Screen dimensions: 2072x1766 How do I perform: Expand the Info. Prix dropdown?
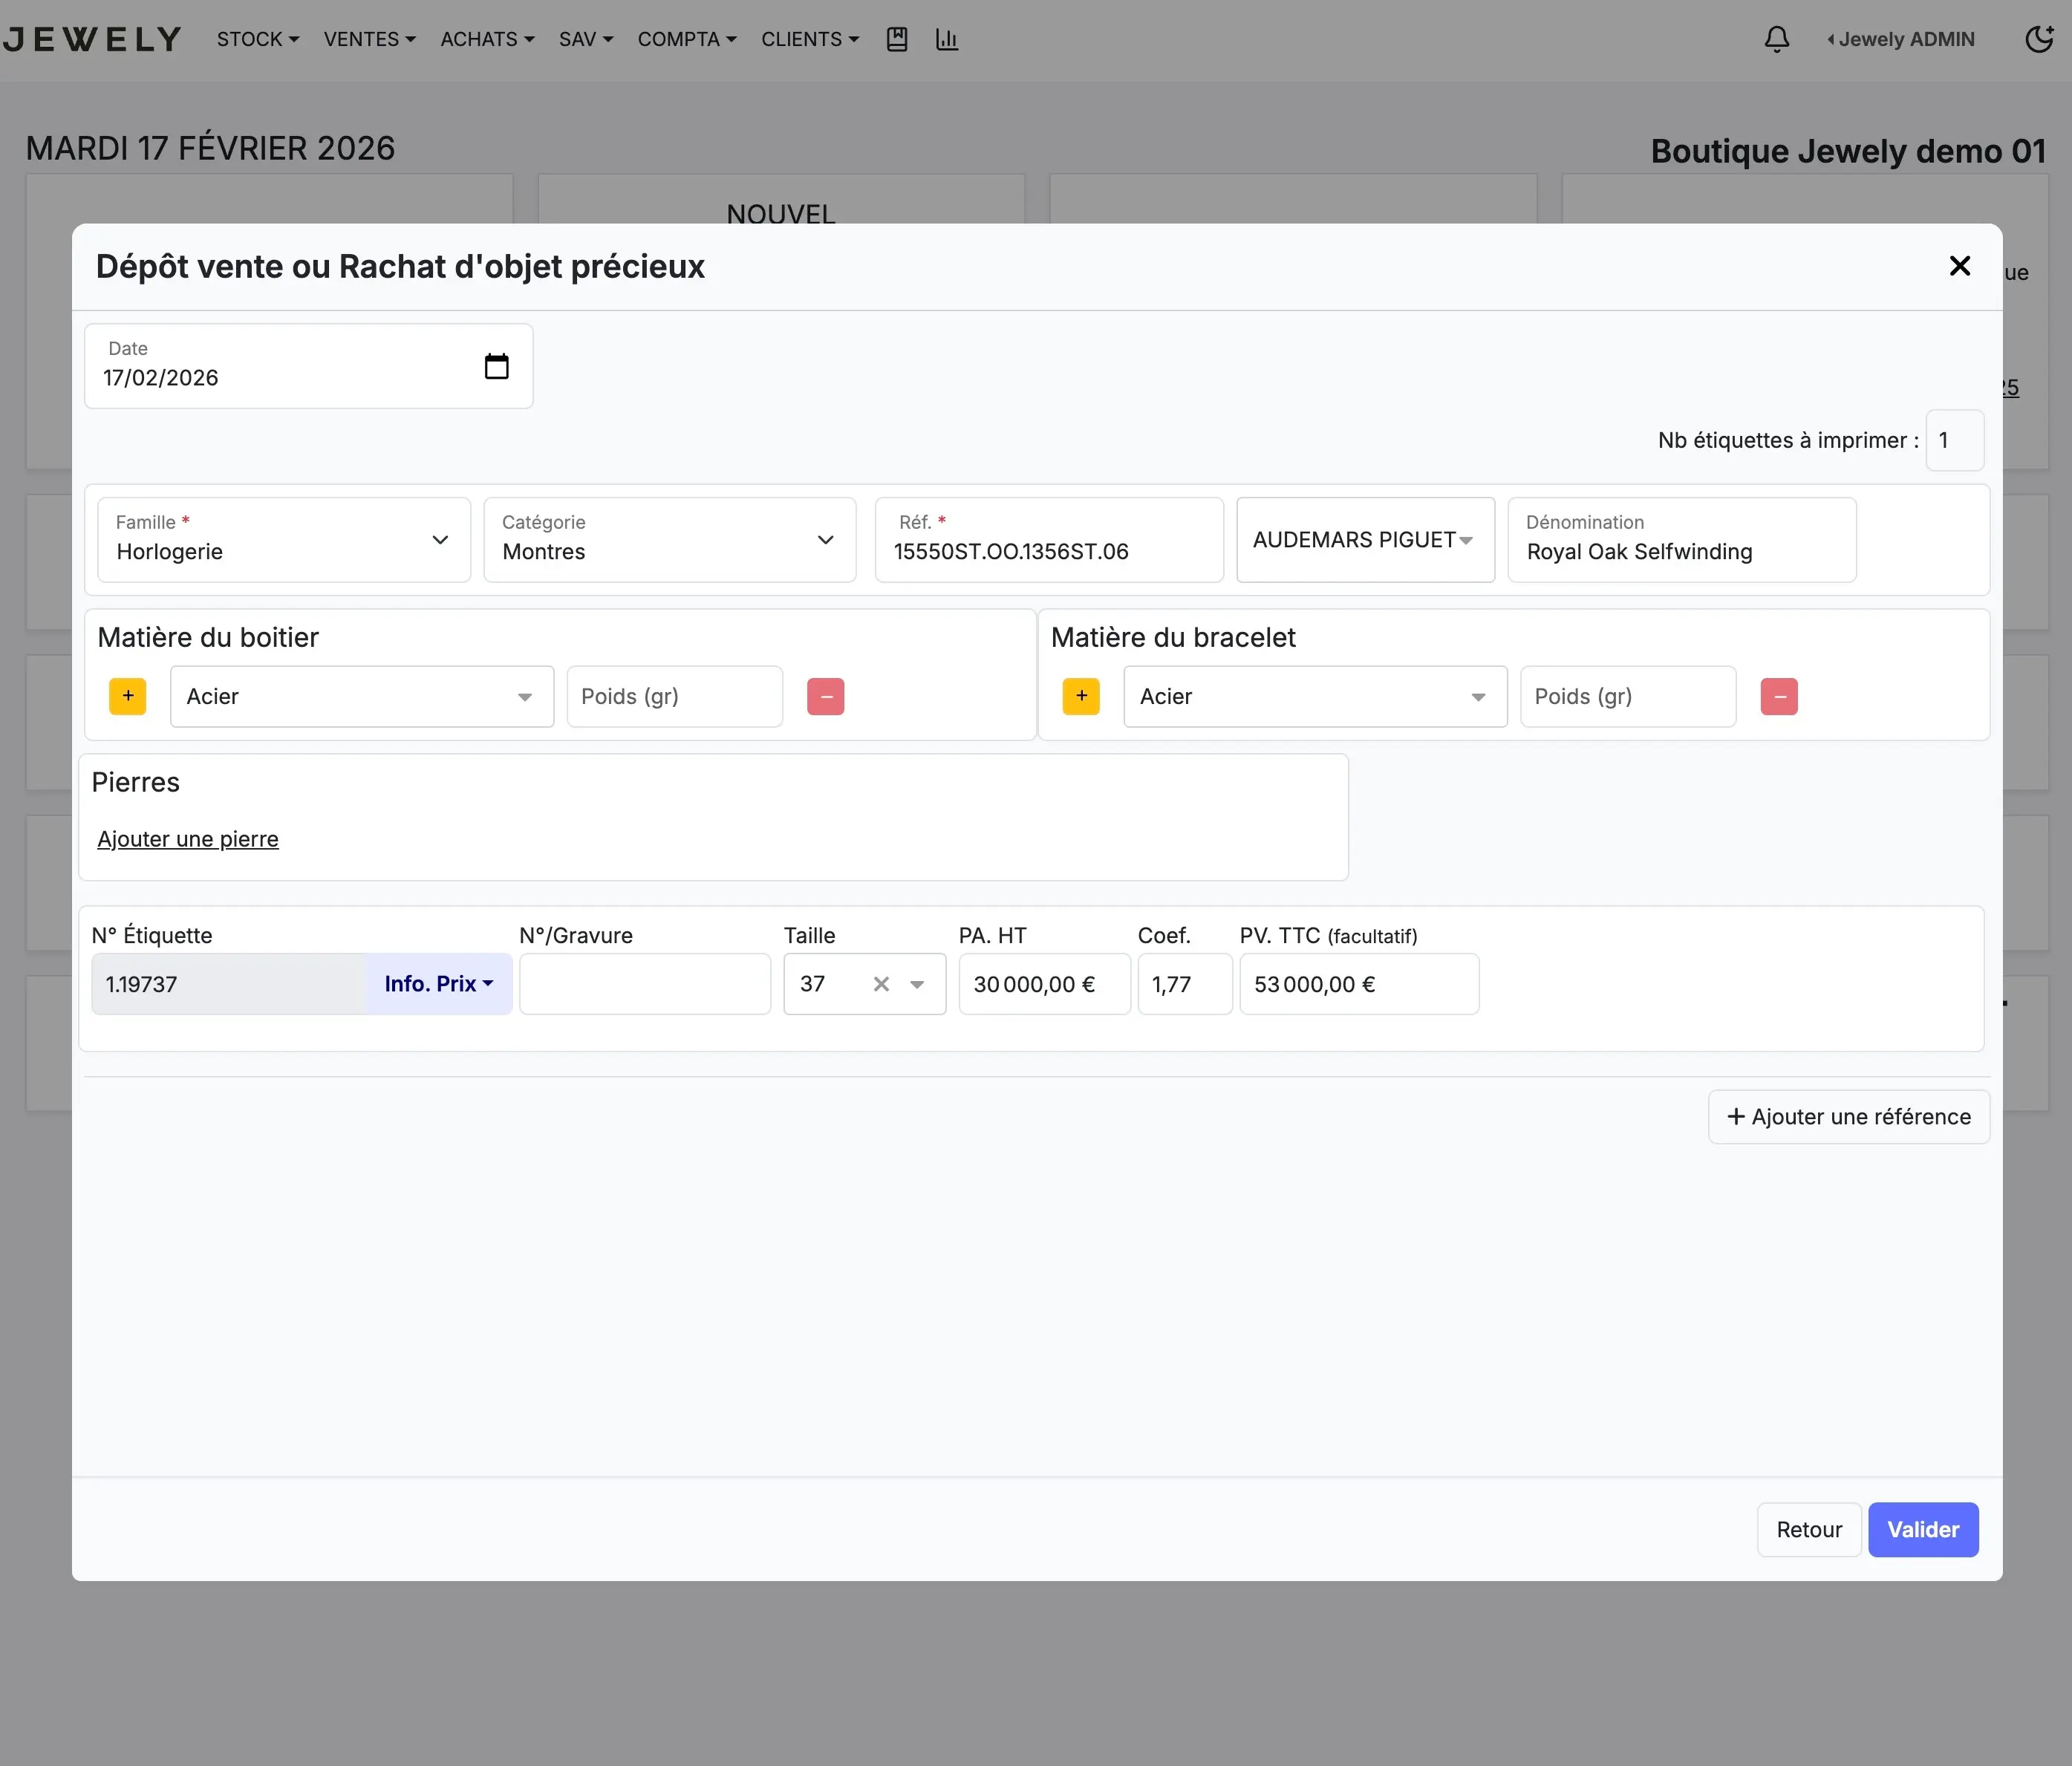click(x=439, y=984)
